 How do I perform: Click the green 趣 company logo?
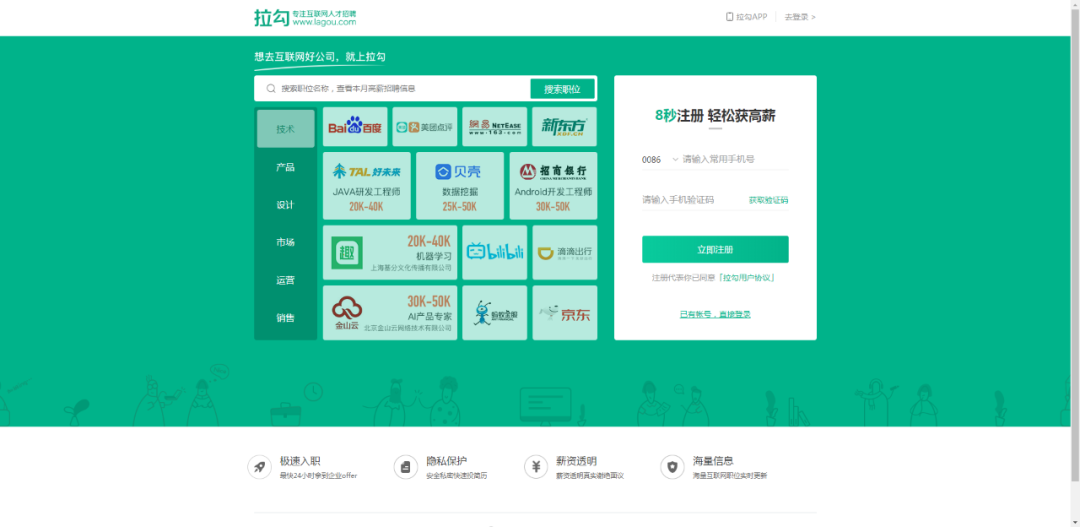(346, 253)
